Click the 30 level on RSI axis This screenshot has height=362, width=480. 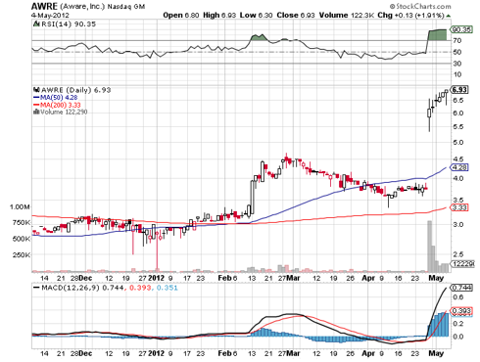coord(457,63)
